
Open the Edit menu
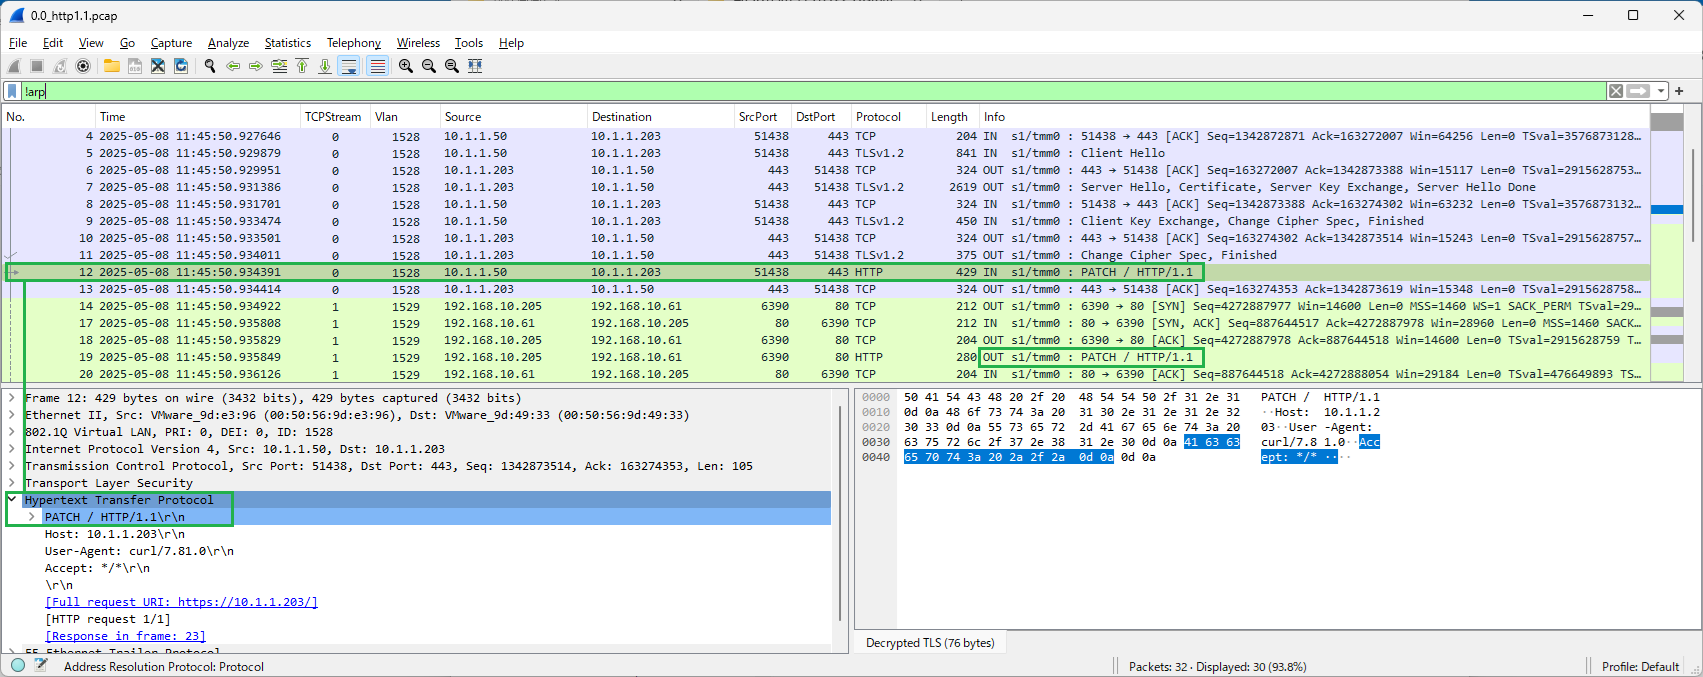[53, 43]
